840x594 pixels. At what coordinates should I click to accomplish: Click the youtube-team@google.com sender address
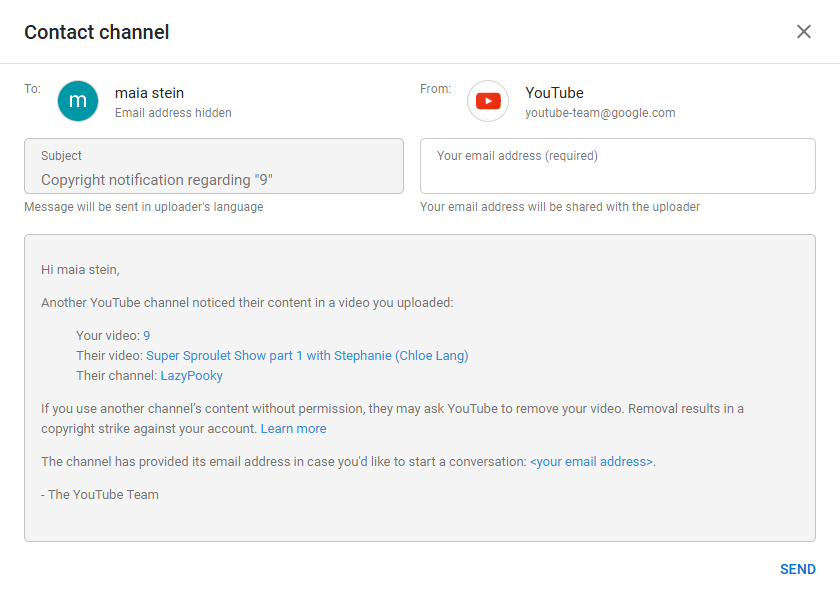600,113
